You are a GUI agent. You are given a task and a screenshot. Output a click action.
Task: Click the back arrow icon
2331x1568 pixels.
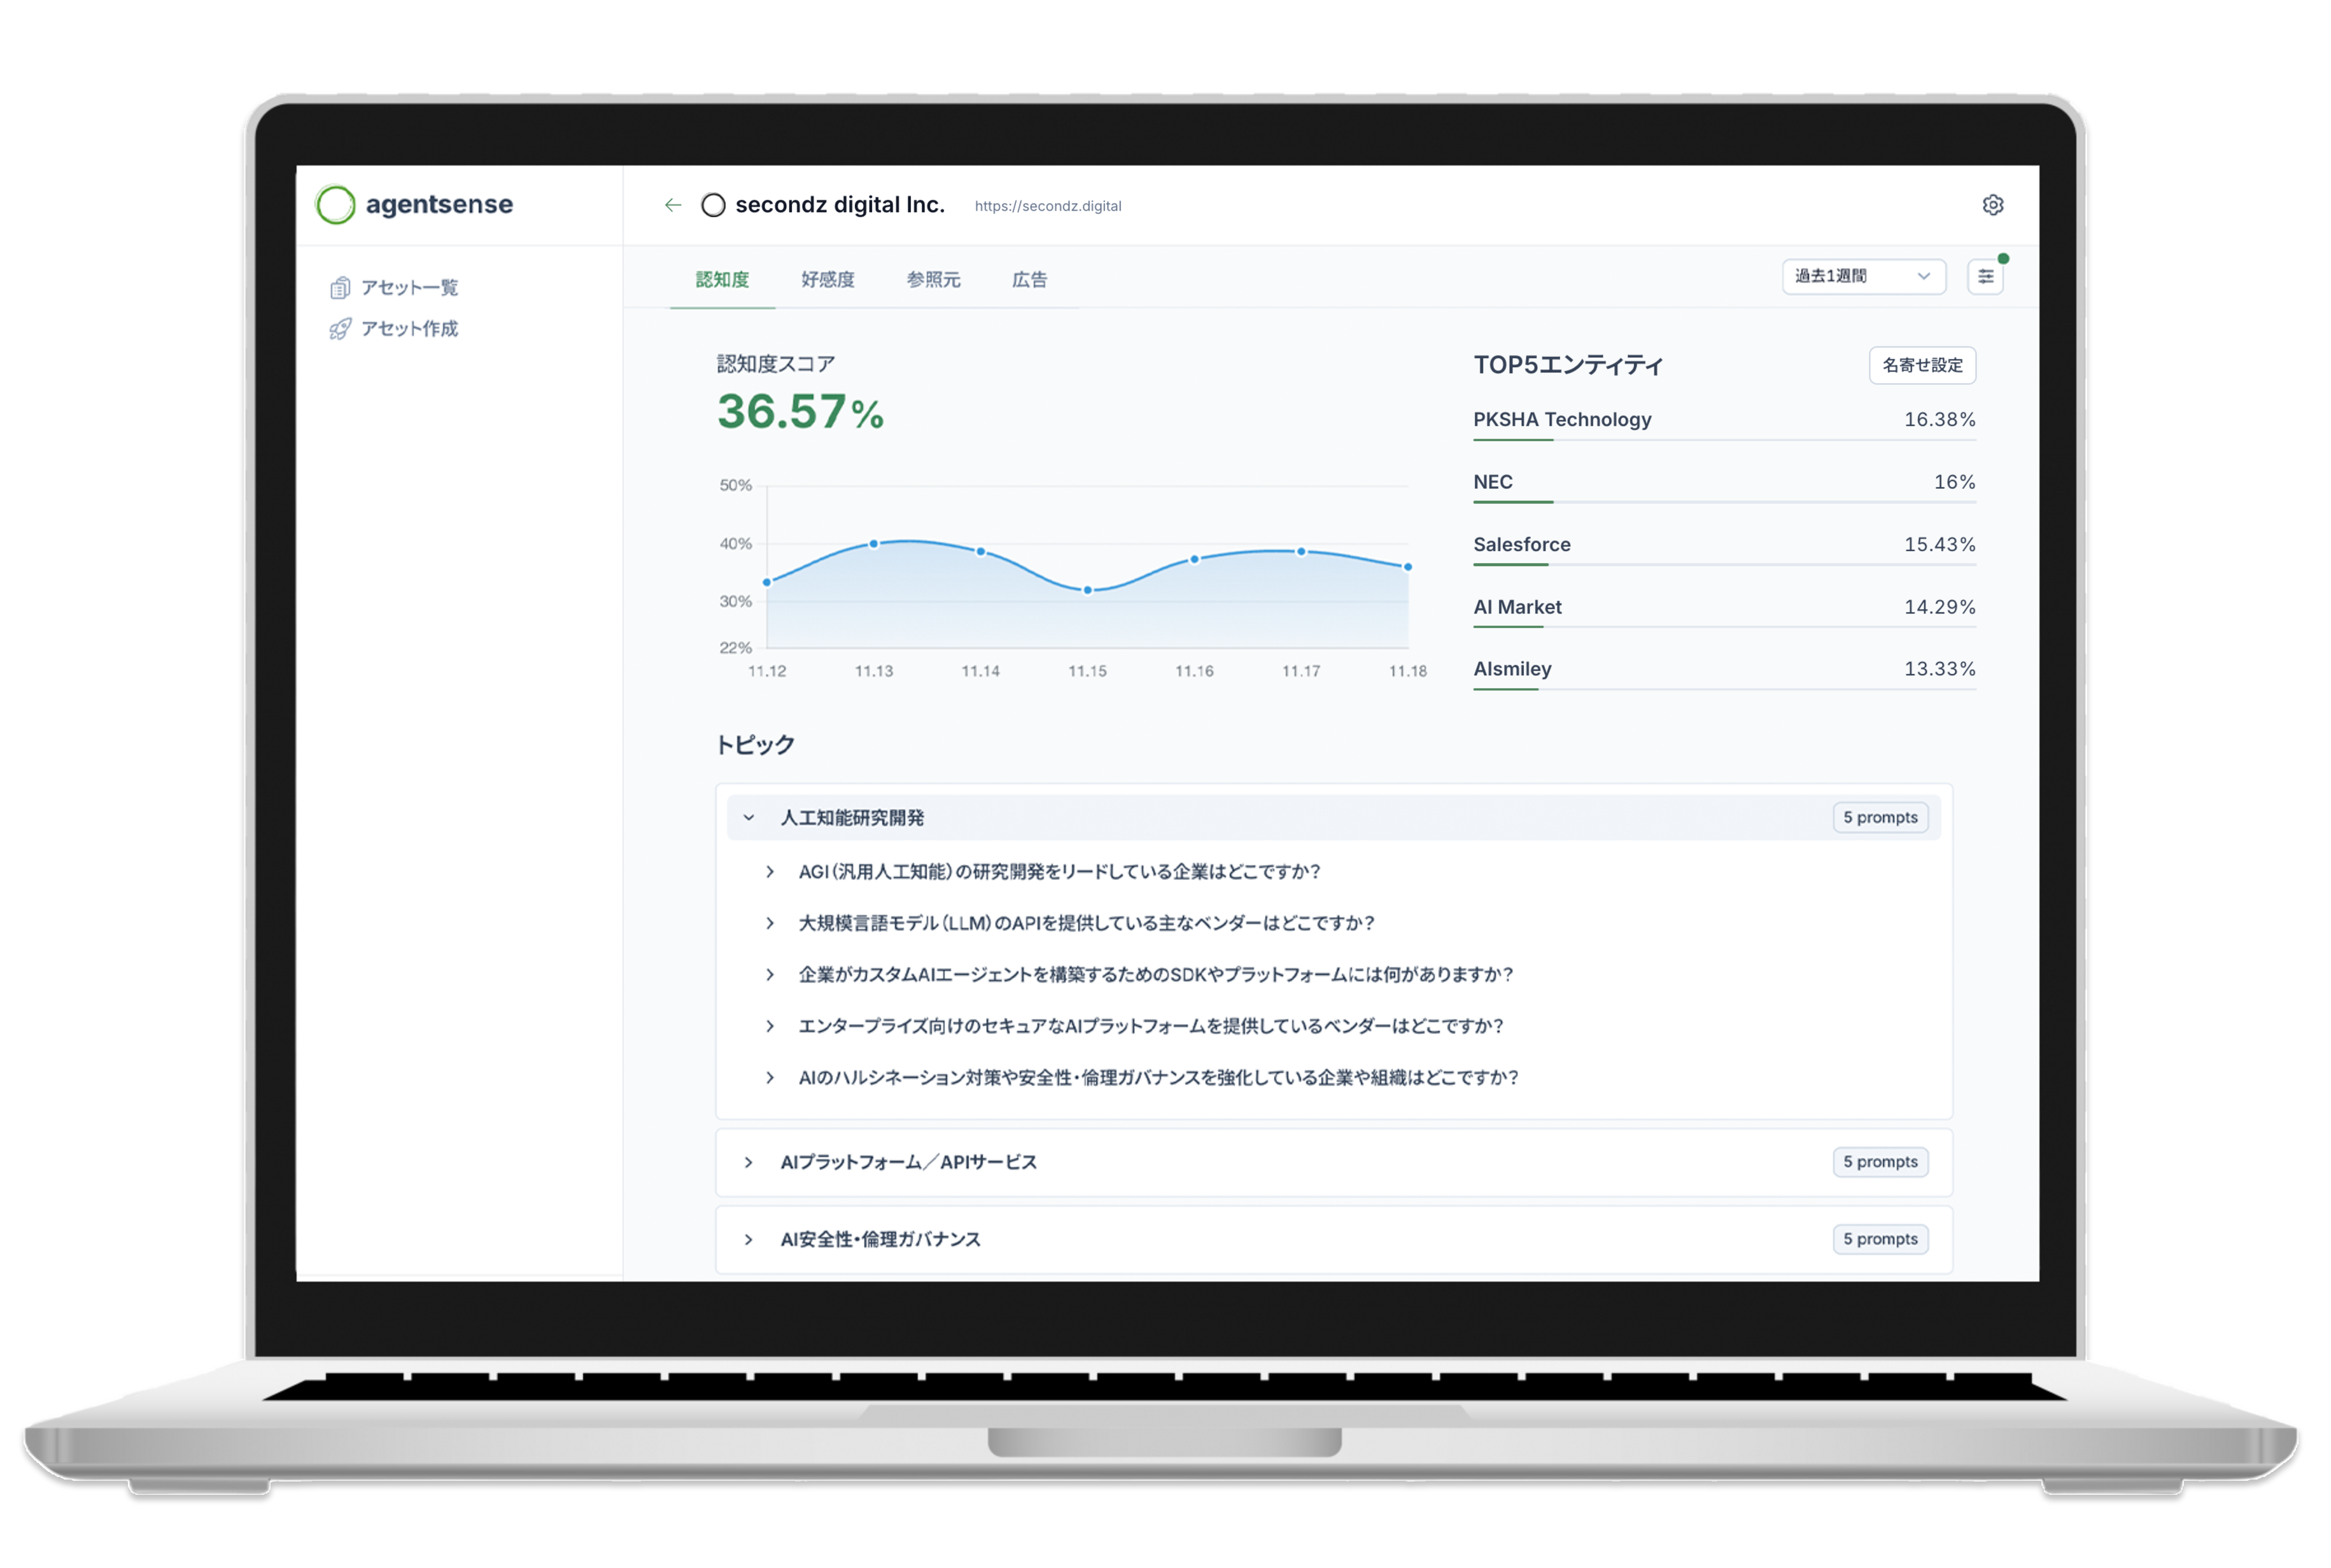(x=673, y=205)
